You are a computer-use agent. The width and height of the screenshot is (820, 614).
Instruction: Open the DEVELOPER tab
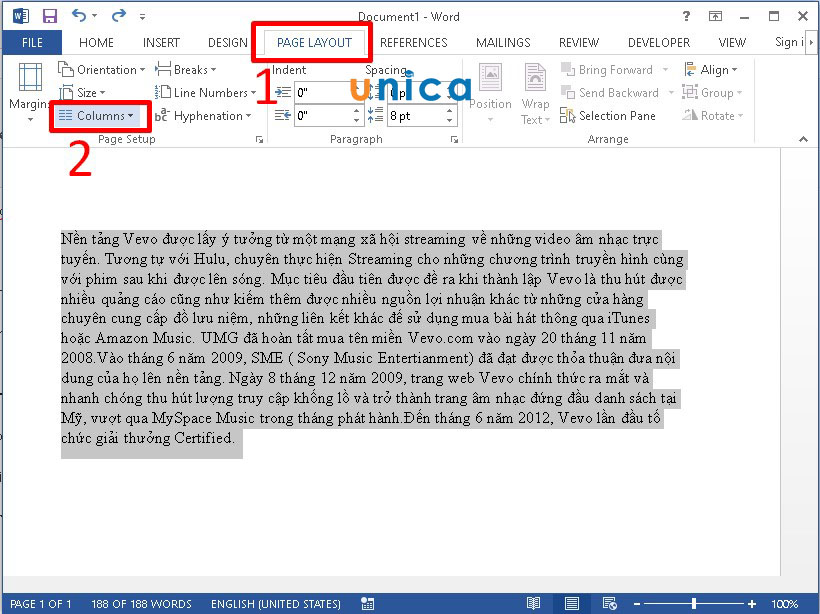(x=659, y=42)
